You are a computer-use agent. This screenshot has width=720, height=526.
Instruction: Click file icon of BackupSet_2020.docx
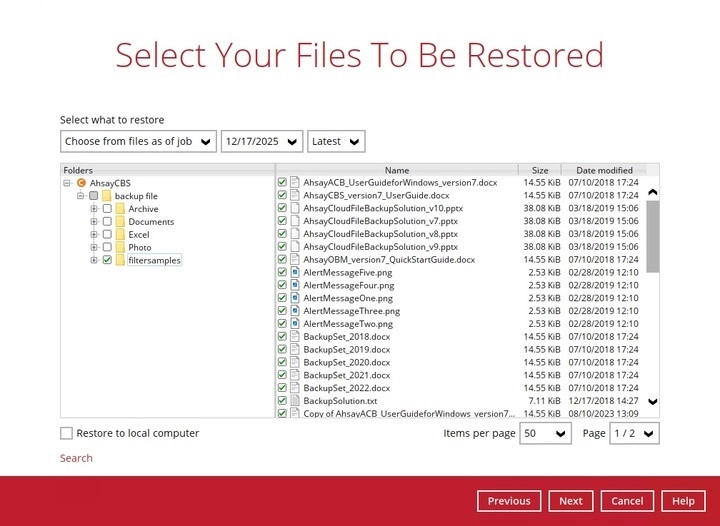[x=295, y=362]
